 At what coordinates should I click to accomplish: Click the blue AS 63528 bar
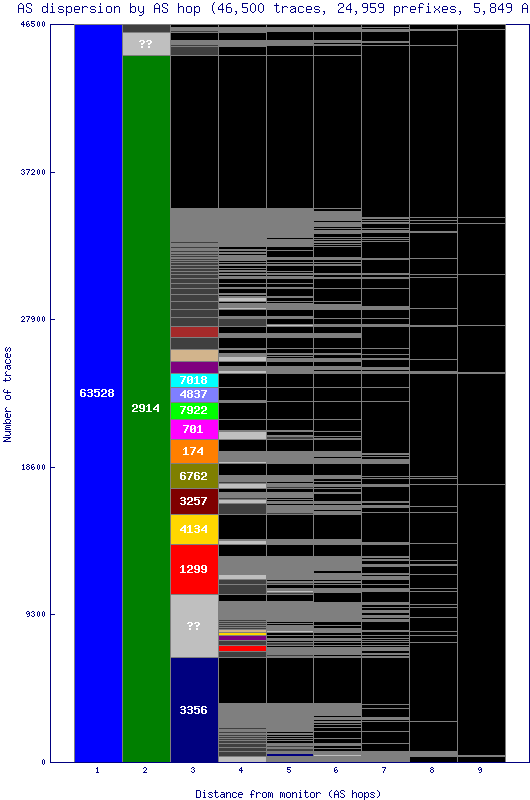pos(98,393)
